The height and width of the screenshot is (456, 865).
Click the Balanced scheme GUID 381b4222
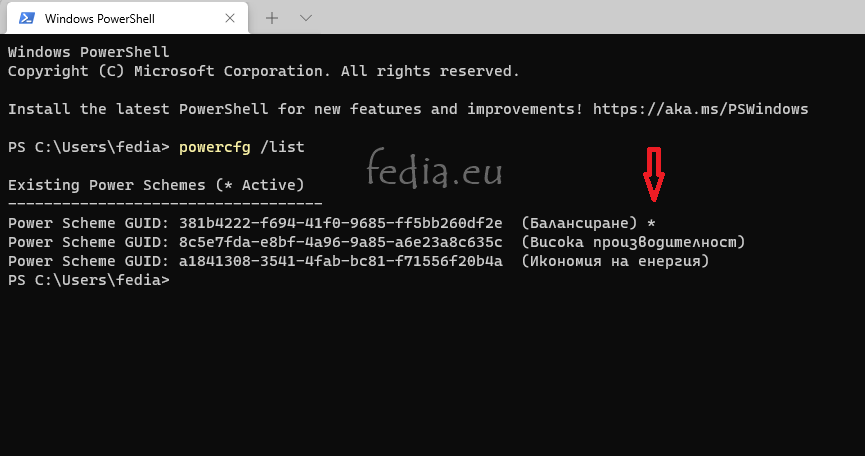340,223
